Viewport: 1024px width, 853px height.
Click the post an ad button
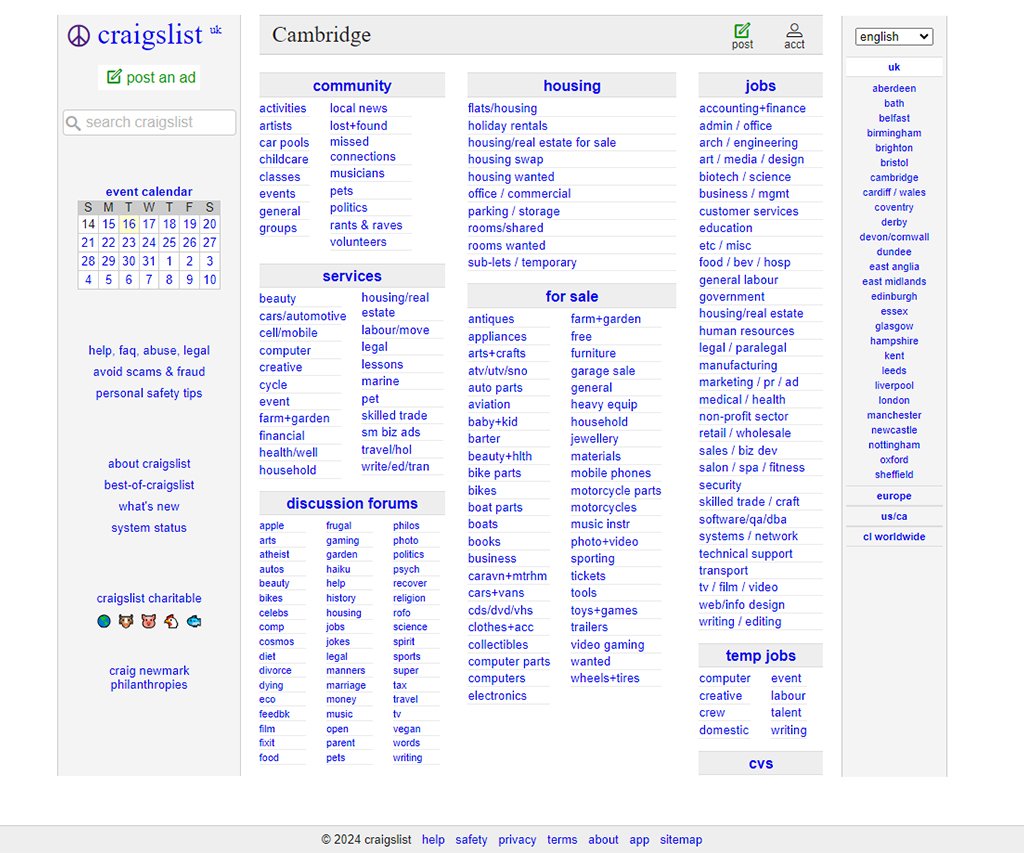(x=149, y=77)
